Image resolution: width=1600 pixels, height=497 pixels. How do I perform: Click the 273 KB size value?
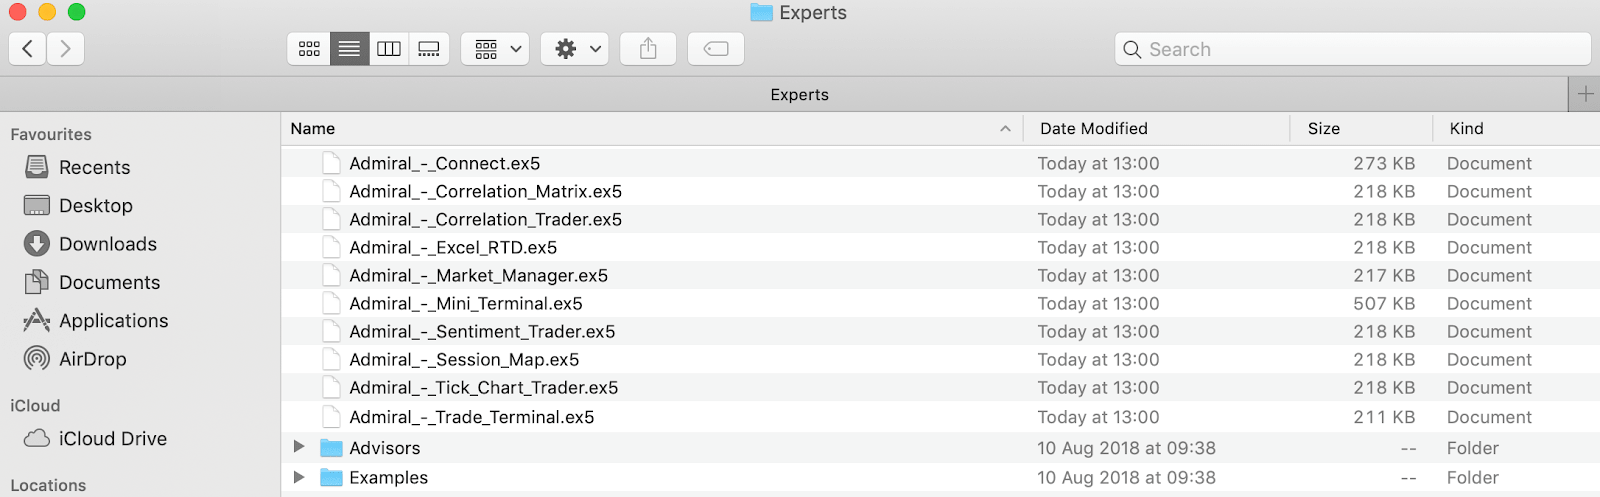(1384, 163)
